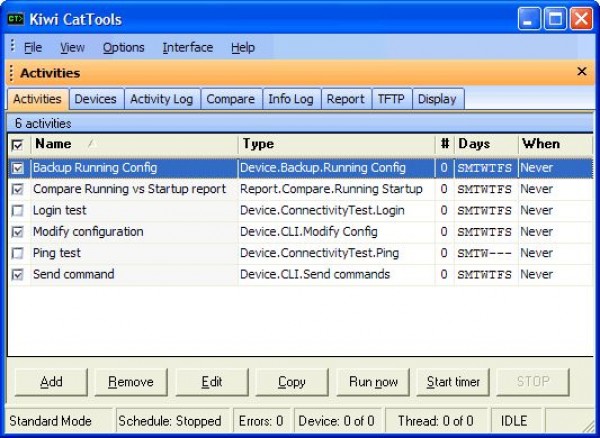Enable the Ping test activity checkbox

(x=17, y=253)
